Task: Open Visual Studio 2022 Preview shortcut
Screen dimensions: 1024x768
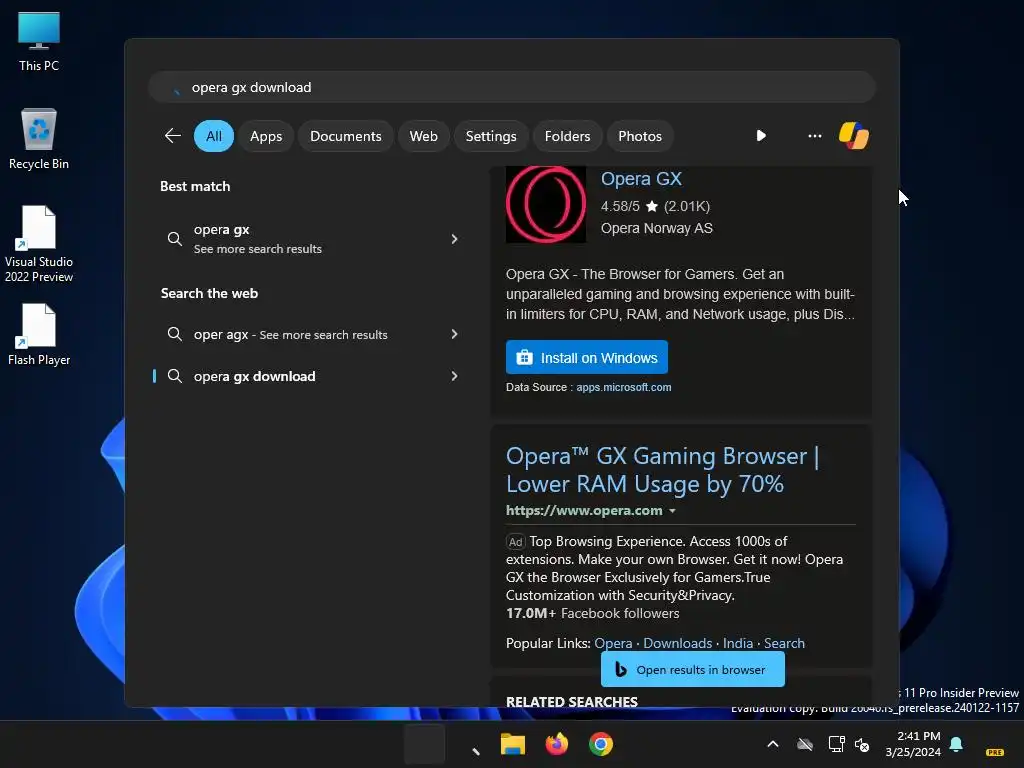Action: point(39,244)
